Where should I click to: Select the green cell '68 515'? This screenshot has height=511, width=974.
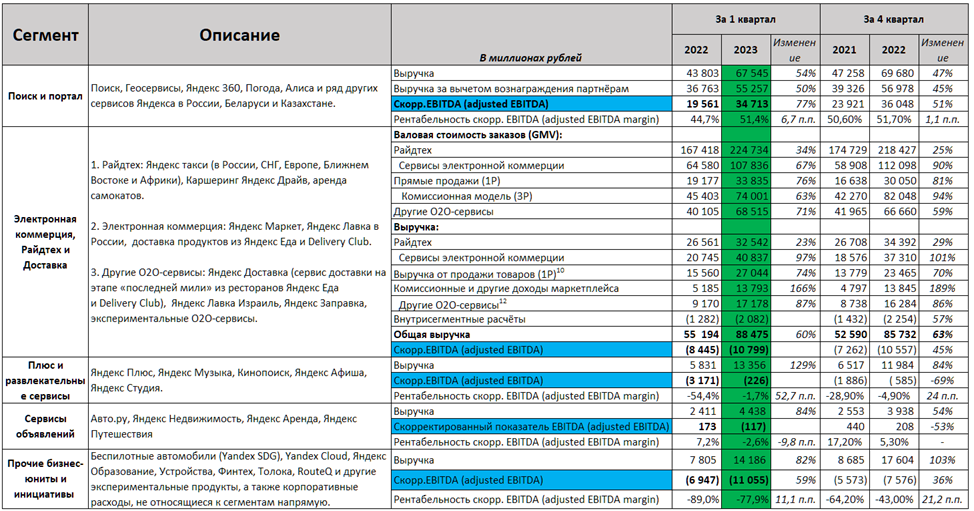[x=745, y=212]
